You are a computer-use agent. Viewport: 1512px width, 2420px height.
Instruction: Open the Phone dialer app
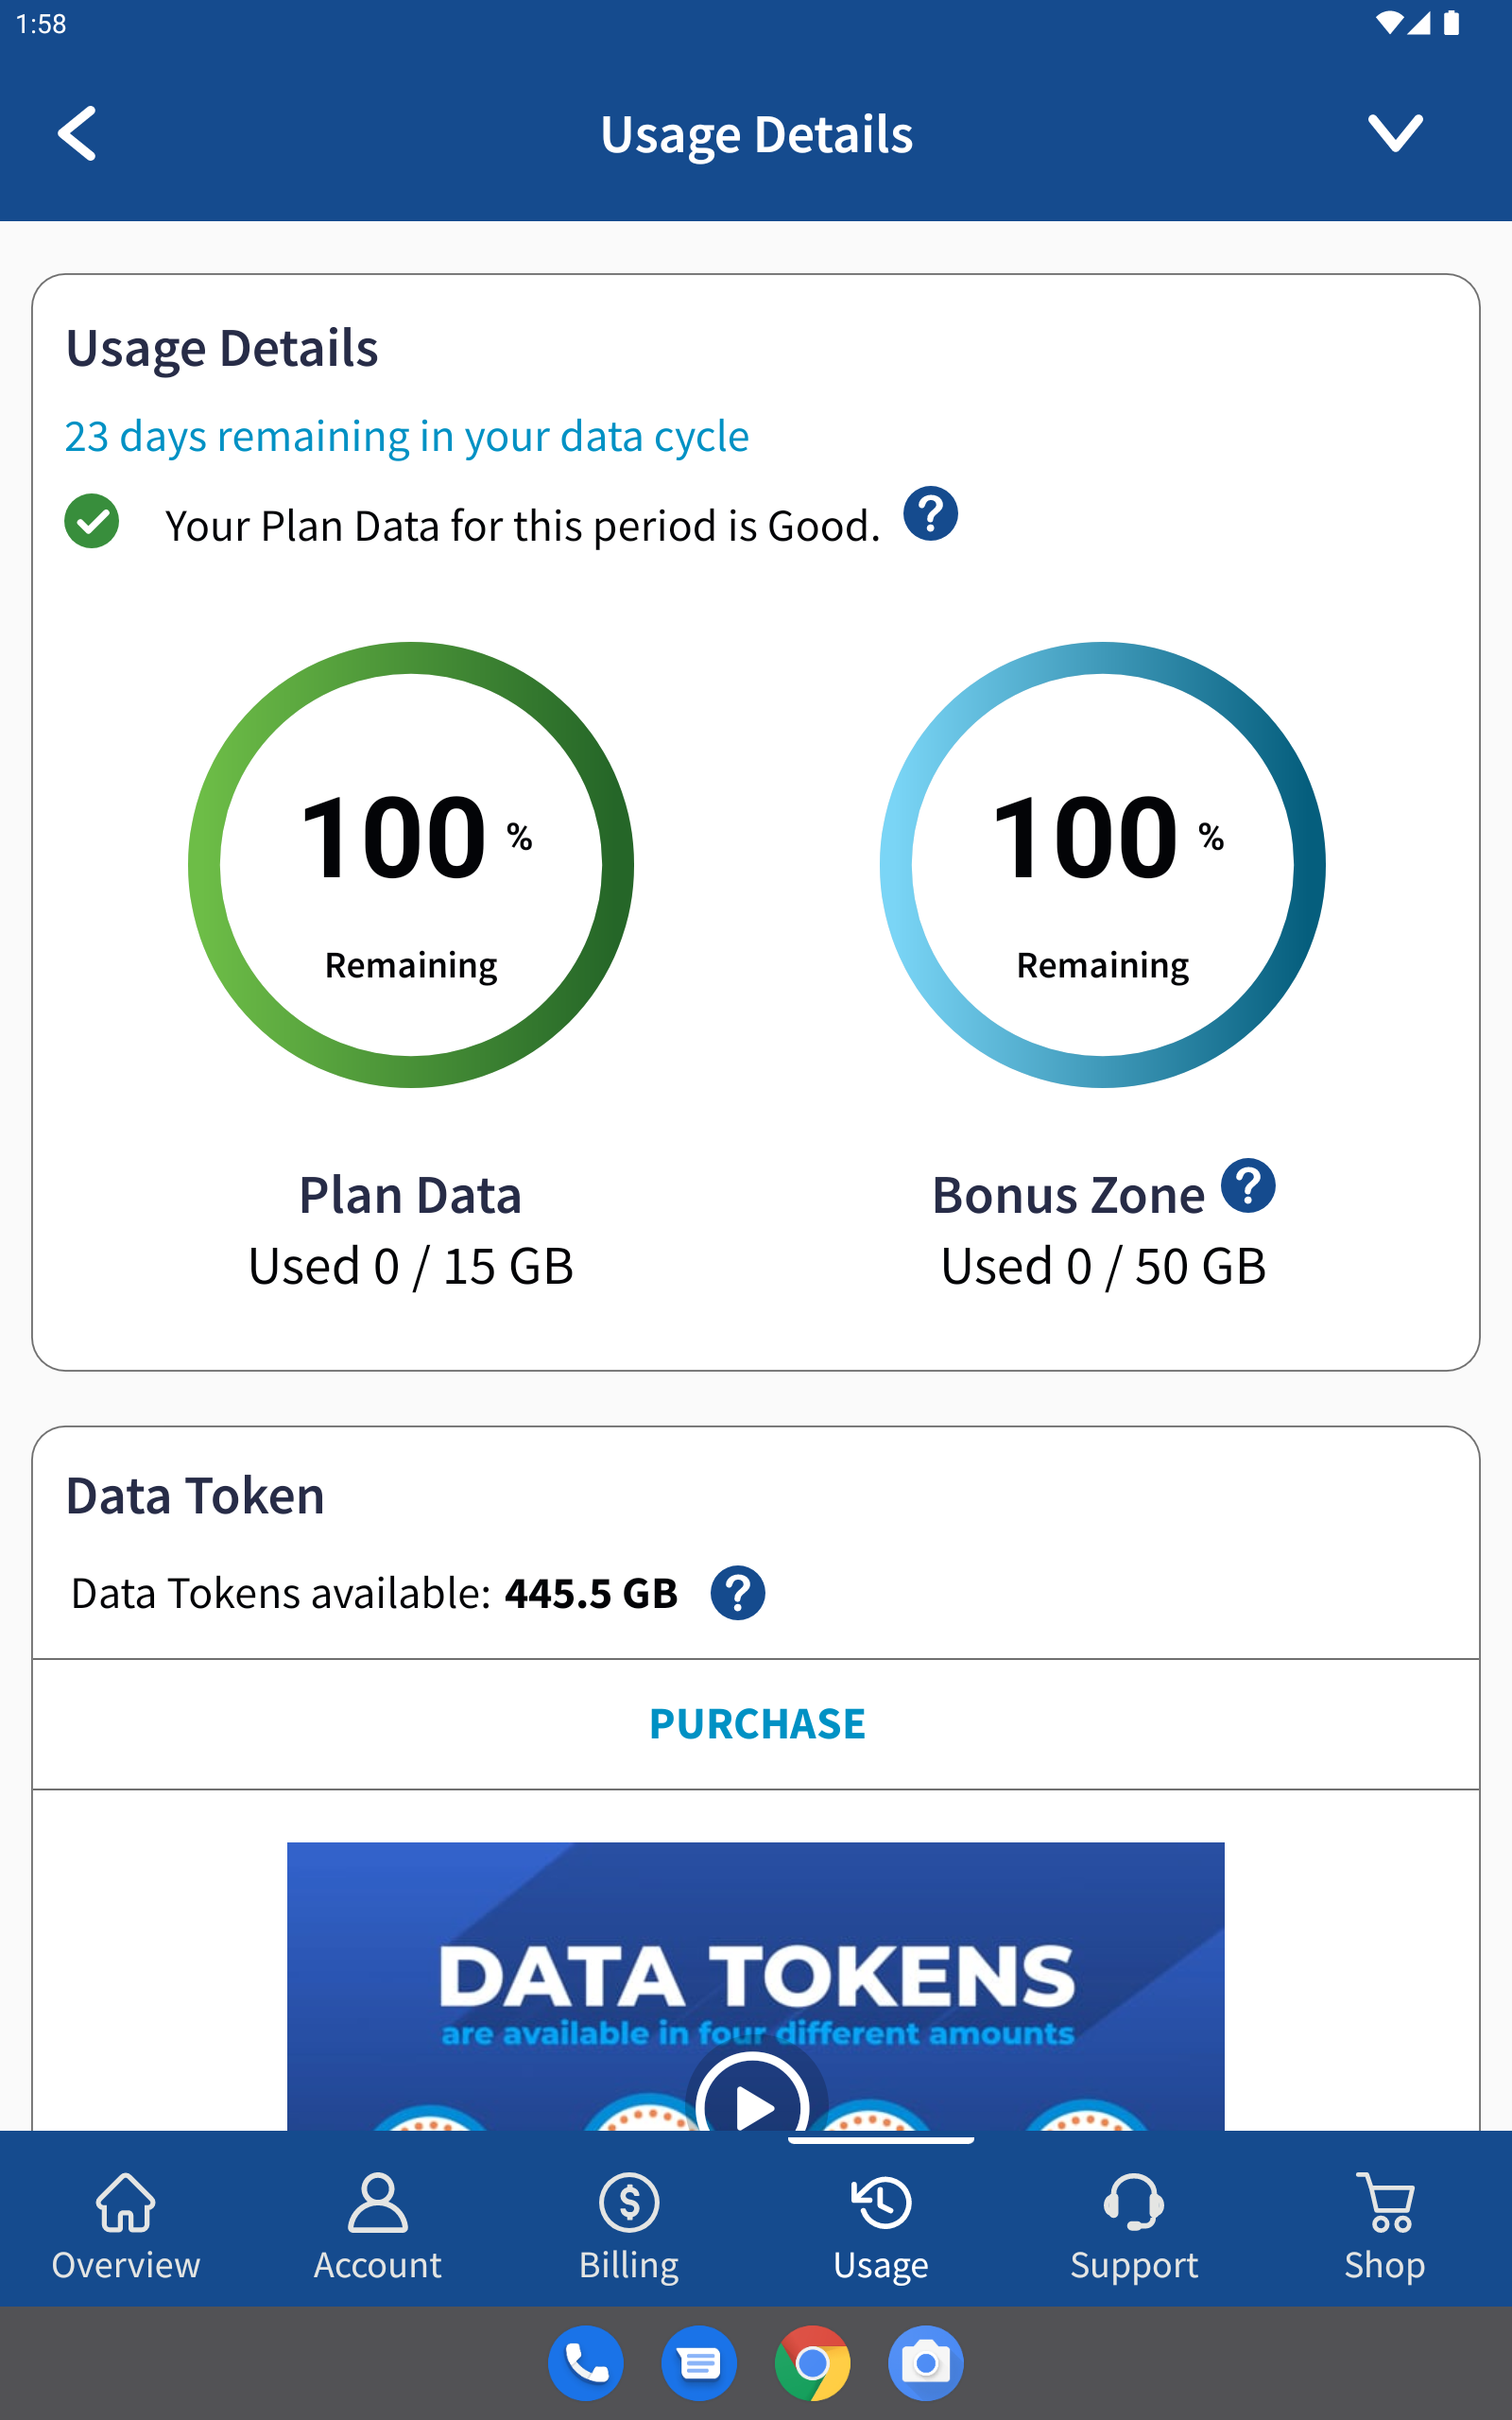click(x=586, y=2364)
